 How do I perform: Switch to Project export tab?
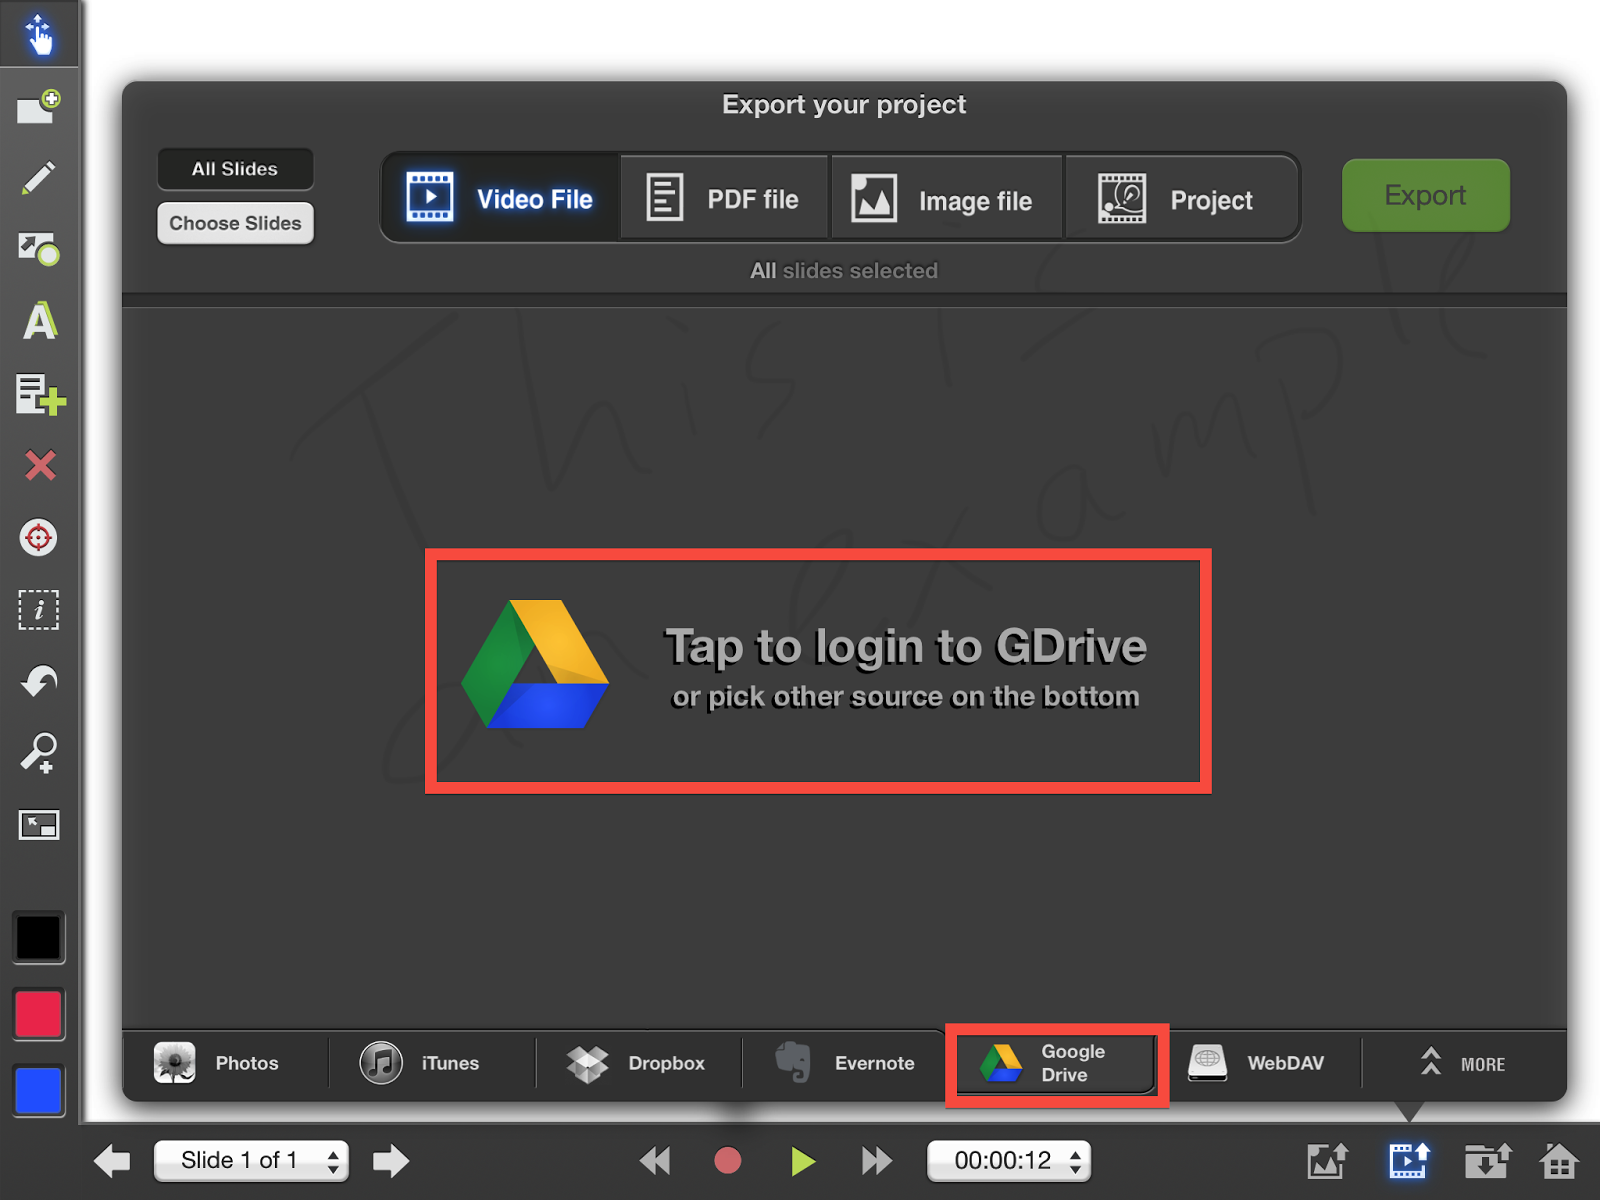coord(1182,198)
